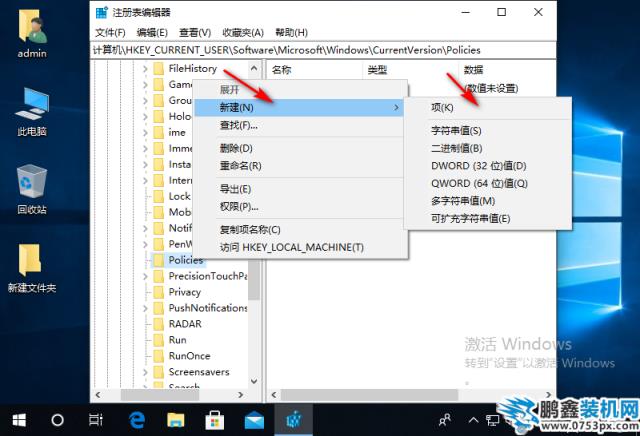Choose 导出(E) in the context menu
This screenshot has height=436, width=640.
(299, 189)
